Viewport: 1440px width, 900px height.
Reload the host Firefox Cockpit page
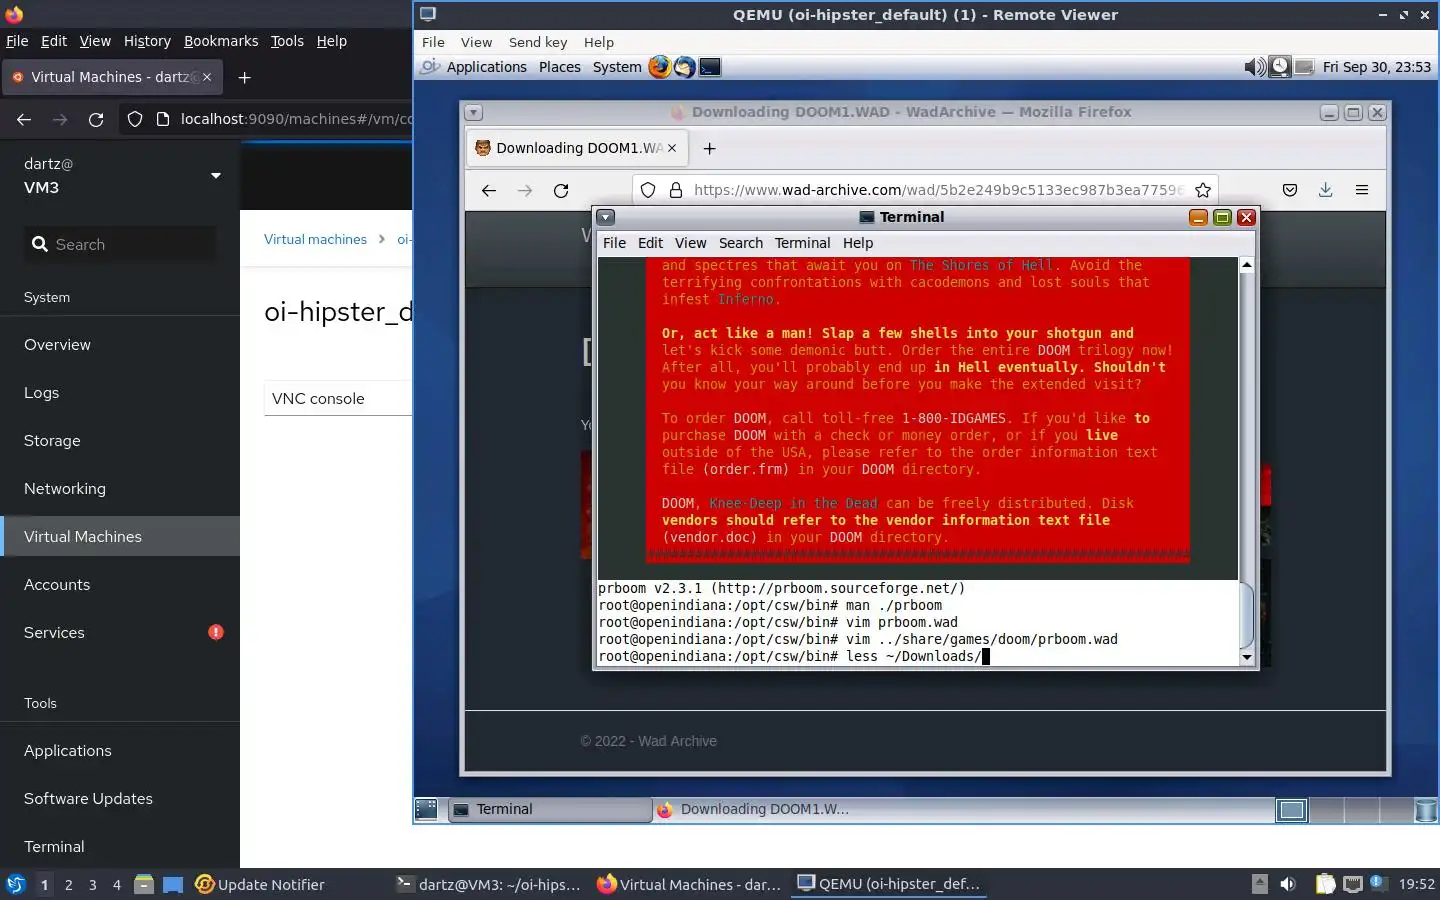pyautogui.click(x=96, y=119)
